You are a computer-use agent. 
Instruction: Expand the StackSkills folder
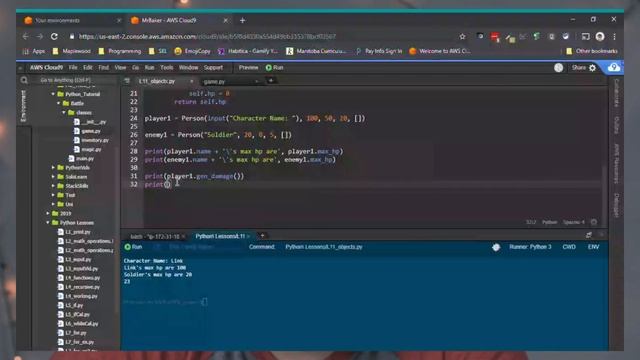coord(53,186)
